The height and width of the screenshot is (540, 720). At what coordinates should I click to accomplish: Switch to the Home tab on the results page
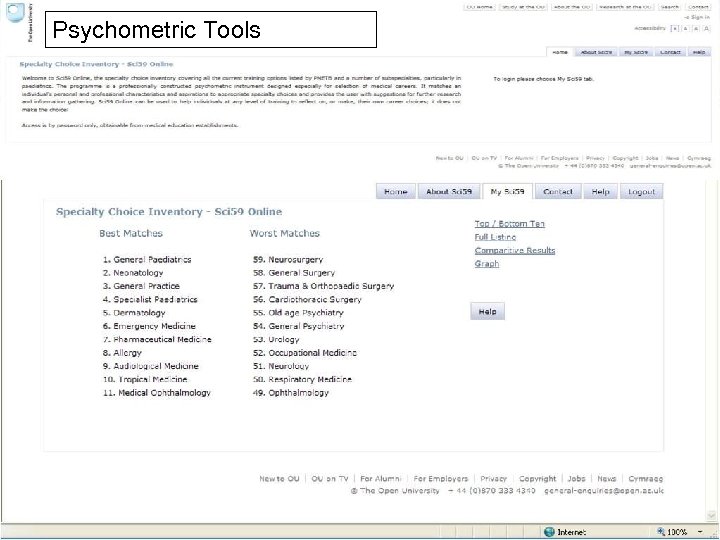click(396, 191)
